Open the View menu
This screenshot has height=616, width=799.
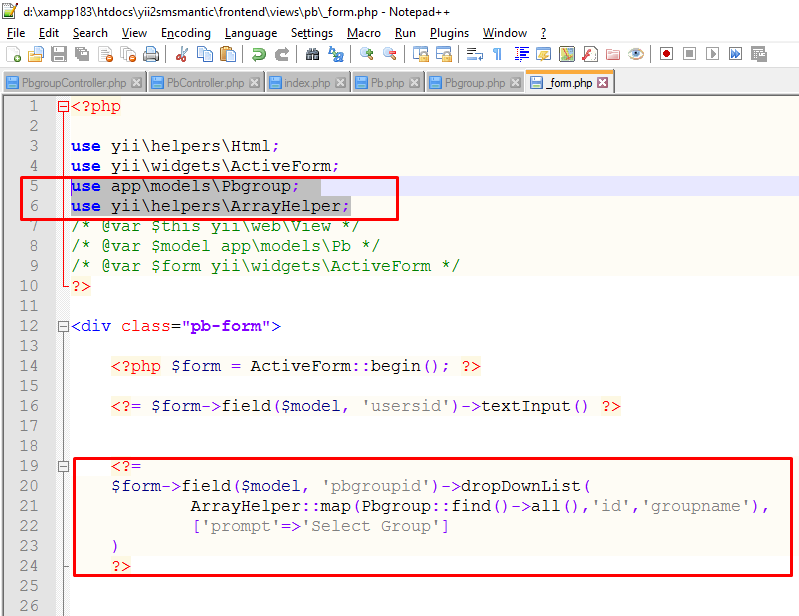tap(134, 33)
